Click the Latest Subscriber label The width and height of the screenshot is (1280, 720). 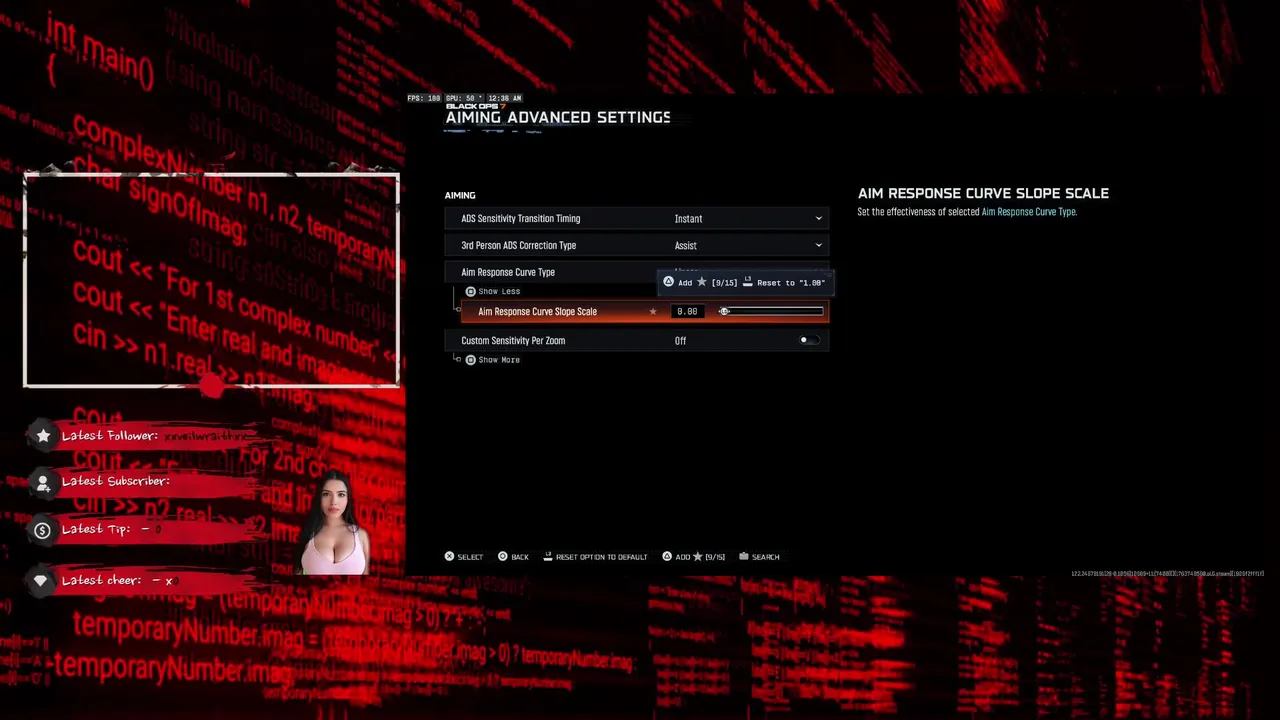(116, 481)
